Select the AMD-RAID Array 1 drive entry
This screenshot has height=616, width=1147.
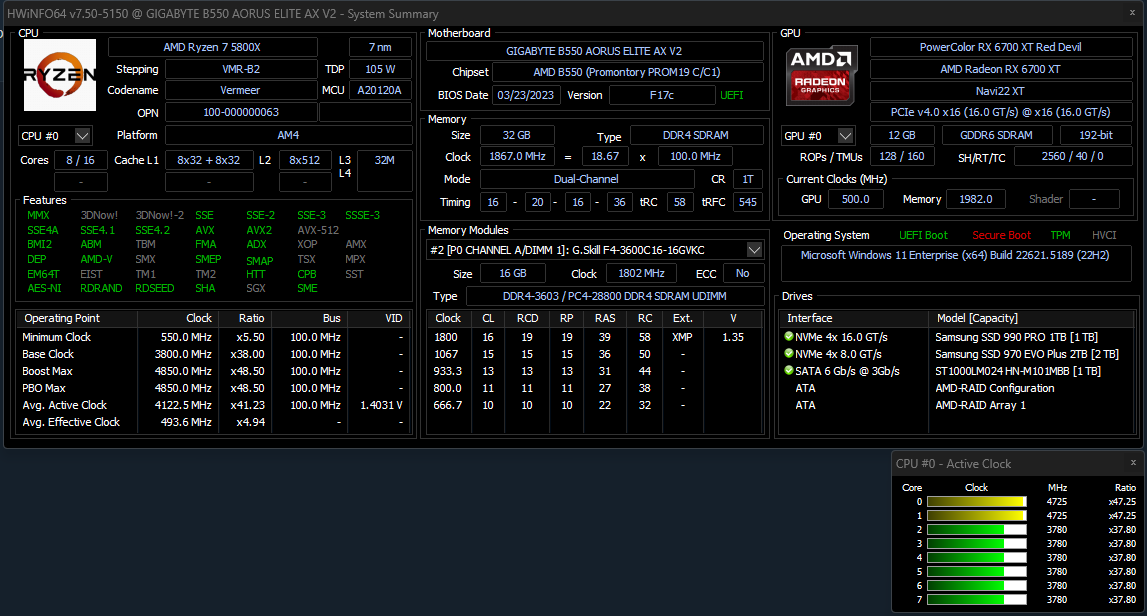[956, 405]
